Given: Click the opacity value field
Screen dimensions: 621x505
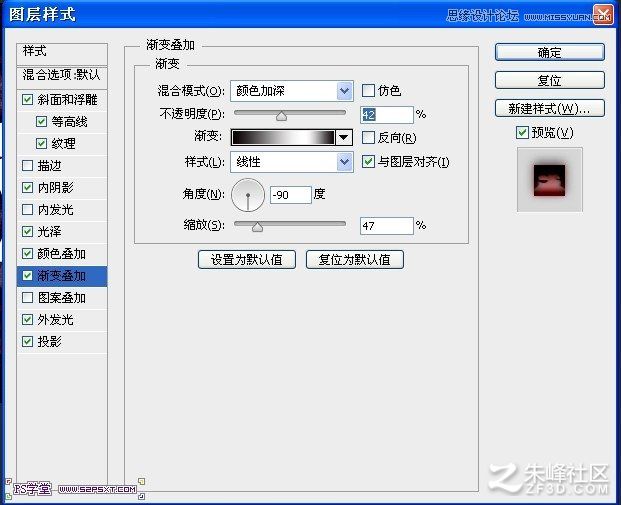Looking at the screenshot, I should click(387, 115).
